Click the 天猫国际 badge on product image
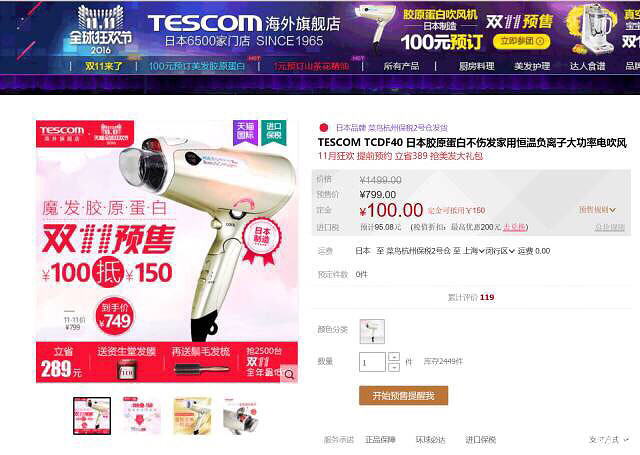Image resolution: width=640 pixels, height=455 pixels. 245,132
